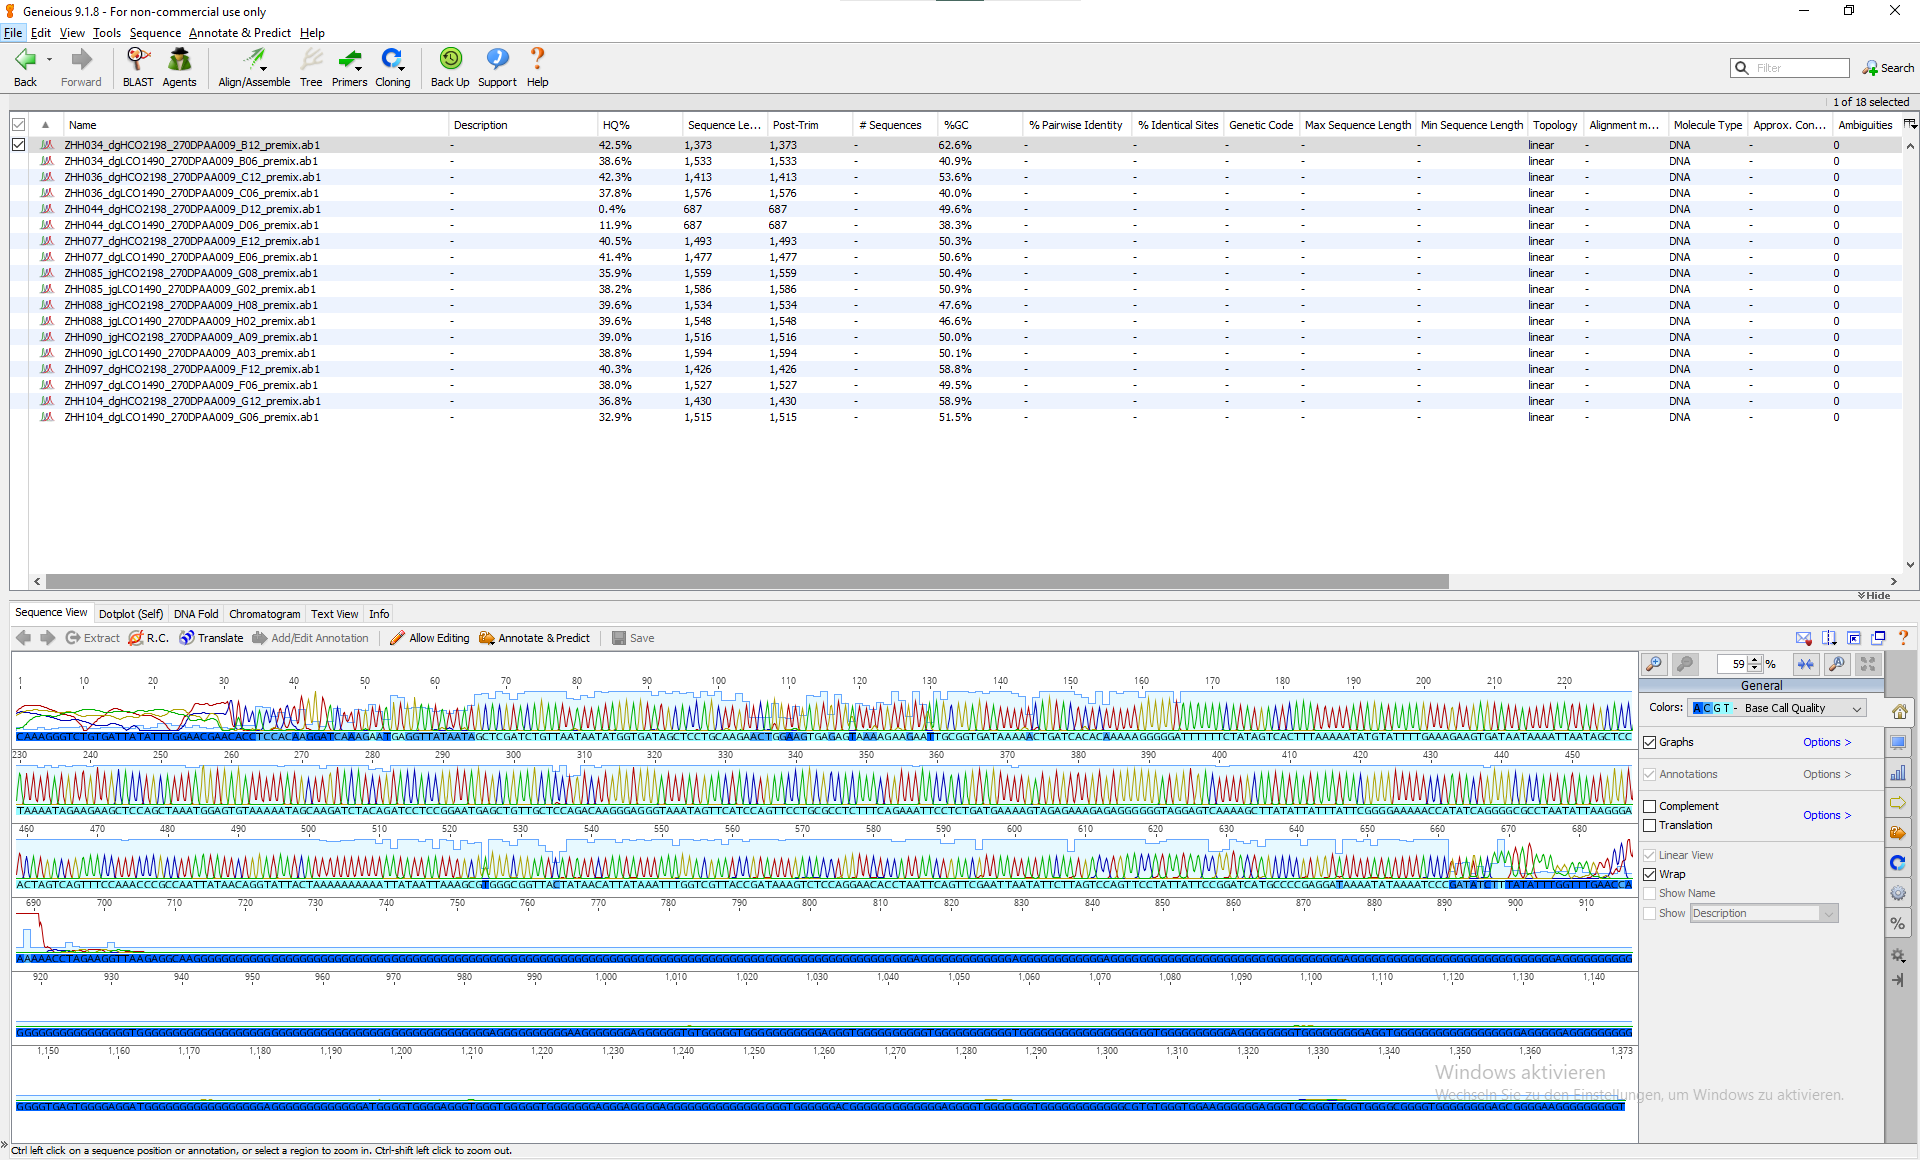Screen dimensions: 1920x1160
Task: Enable the Complement checkbox
Action: pos(1650,806)
